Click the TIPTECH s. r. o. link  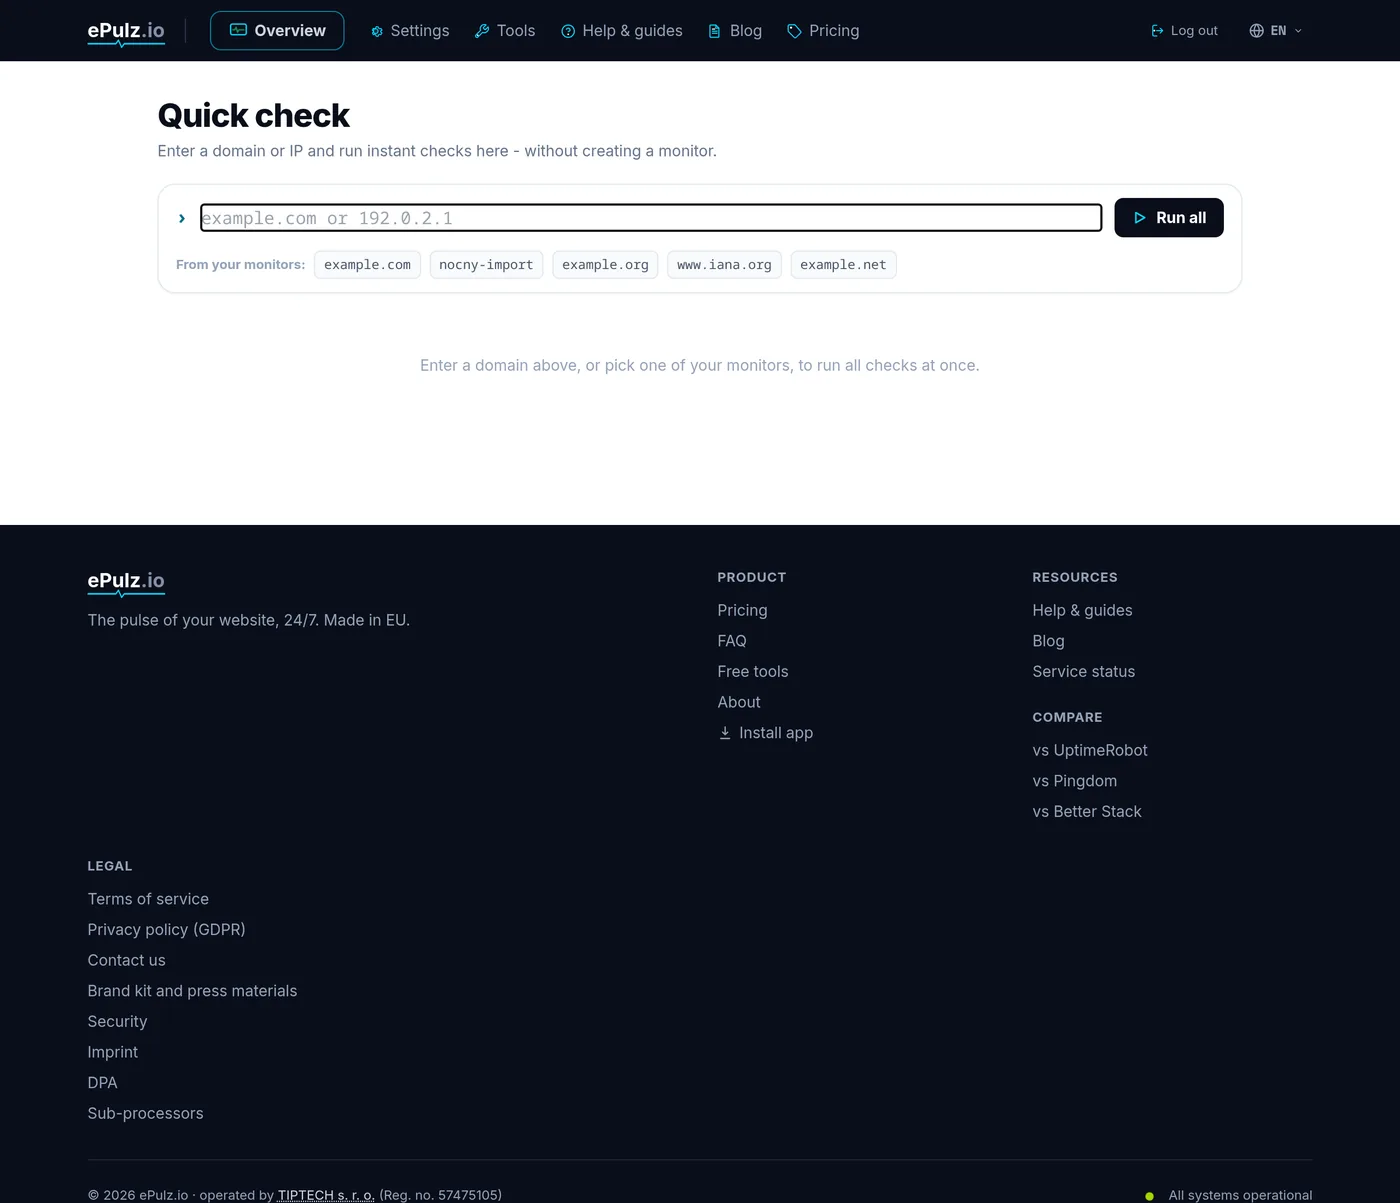(326, 1195)
